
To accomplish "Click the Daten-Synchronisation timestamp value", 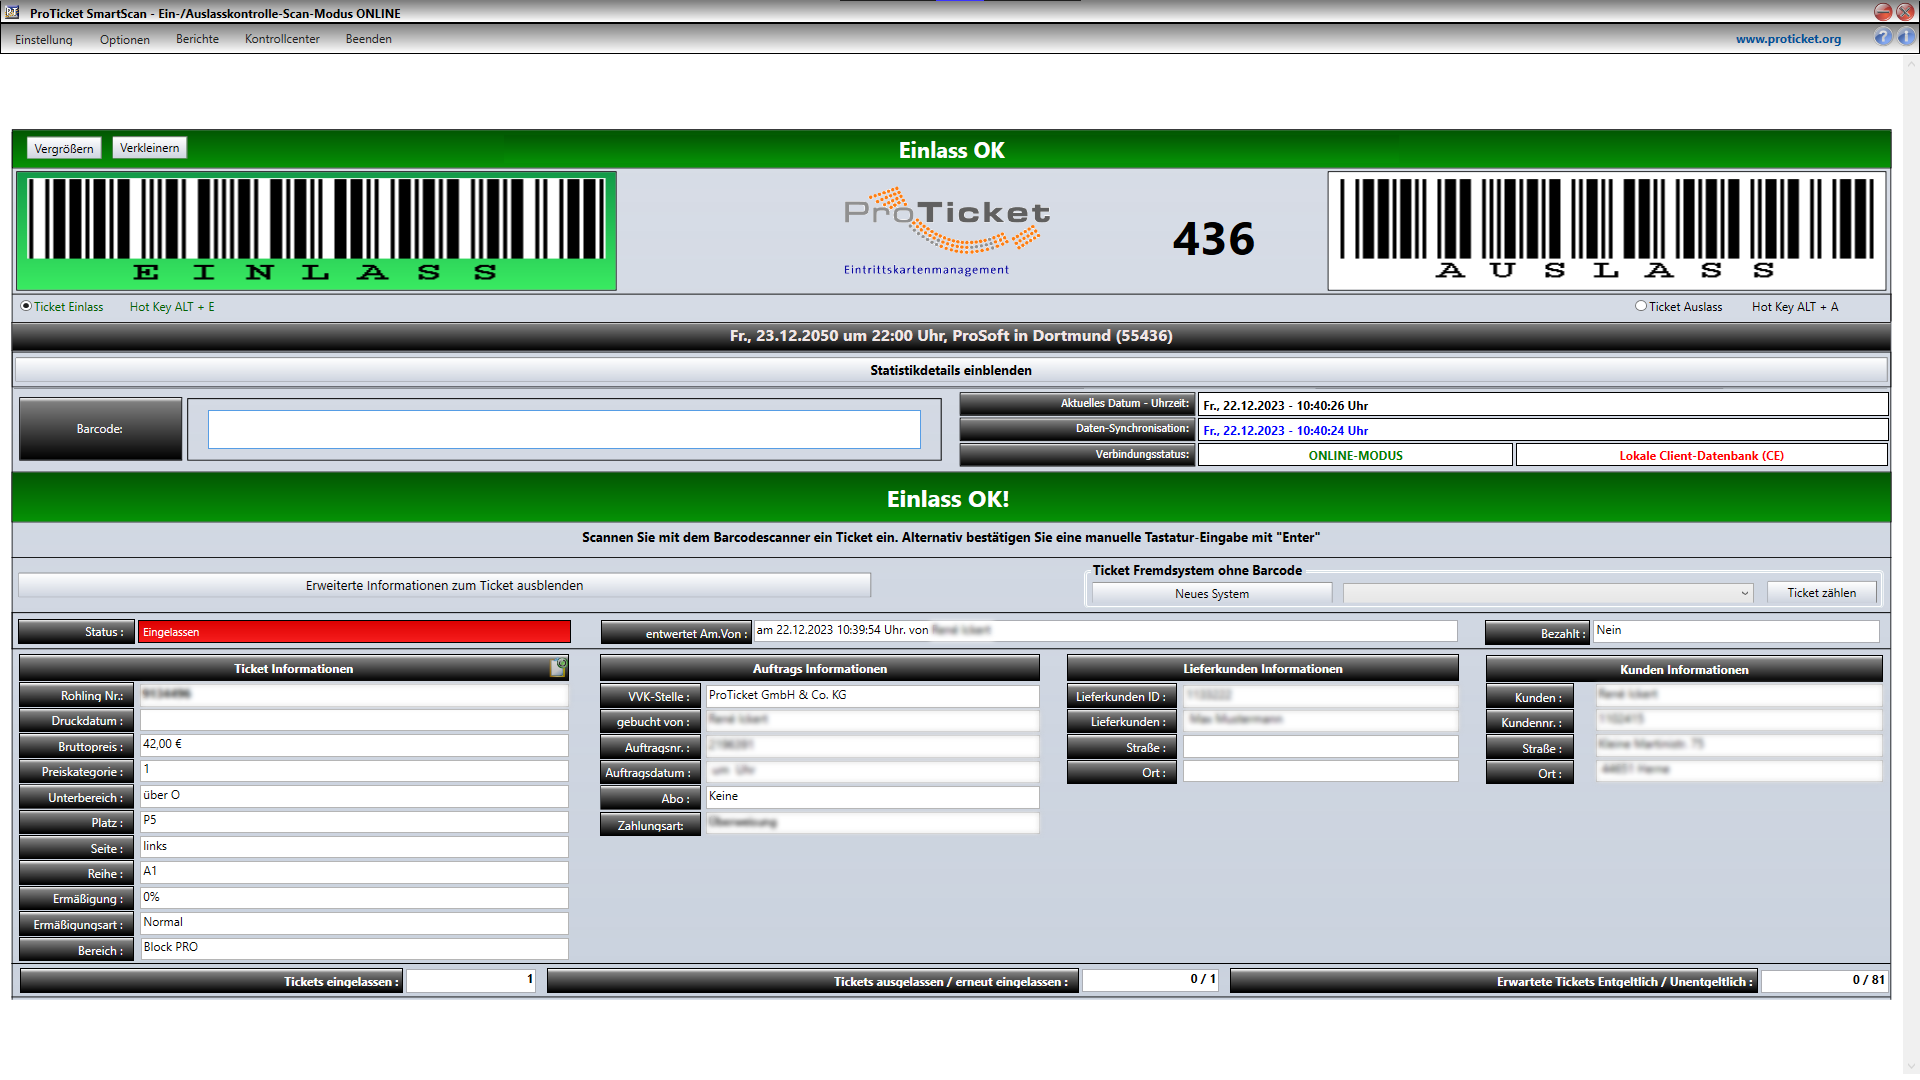I will [x=1285, y=430].
